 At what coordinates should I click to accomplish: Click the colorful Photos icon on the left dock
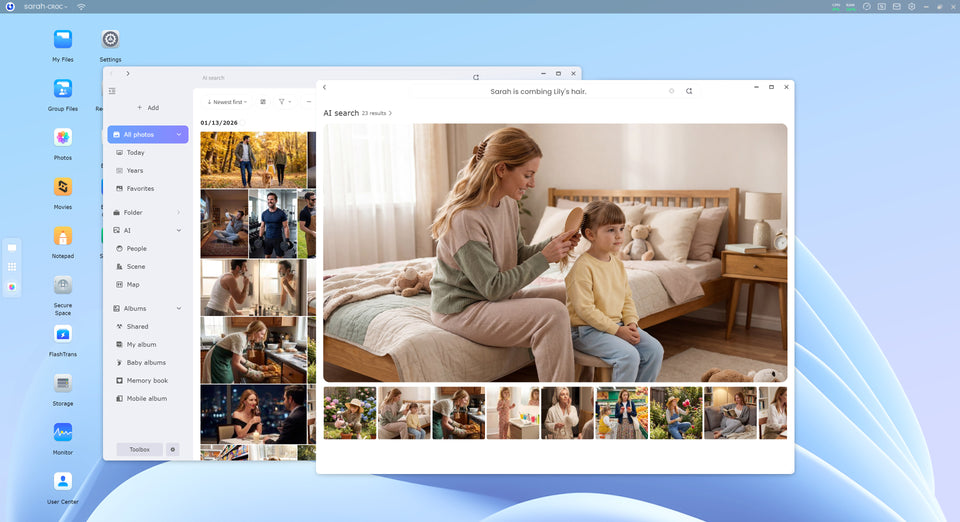tap(12, 286)
